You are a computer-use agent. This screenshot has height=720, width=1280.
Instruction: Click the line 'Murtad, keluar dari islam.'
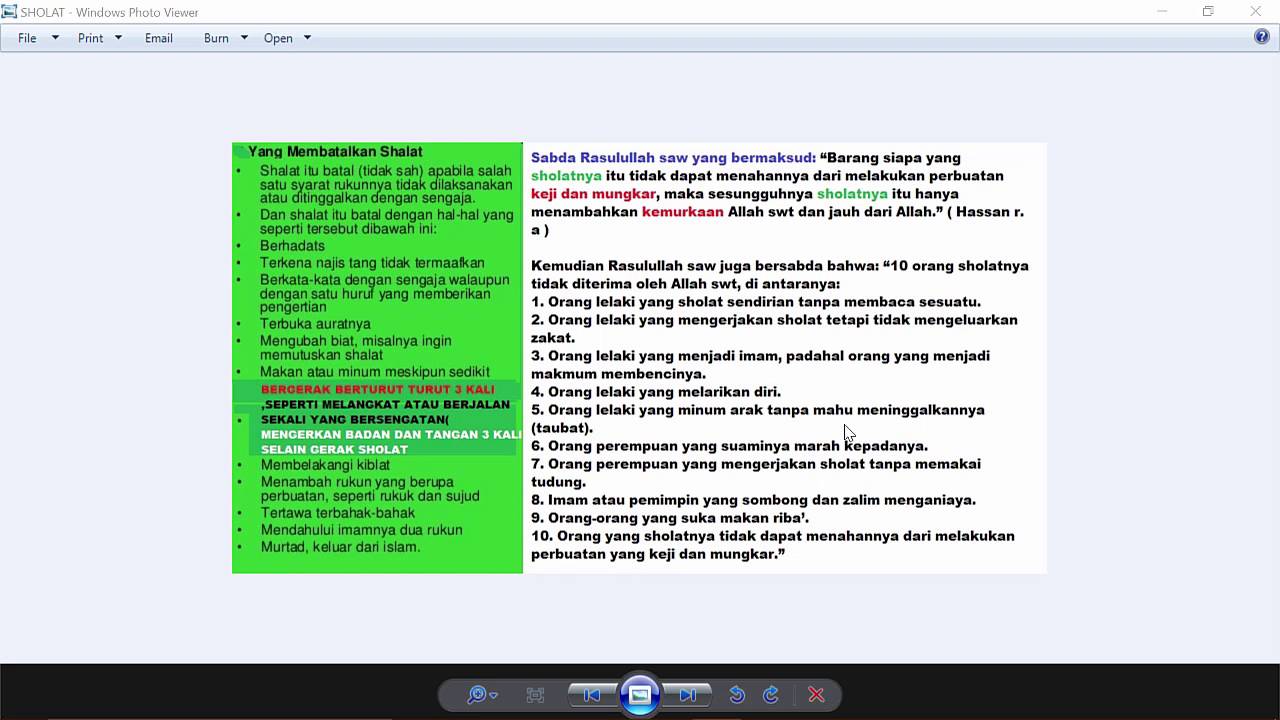pos(340,547)
